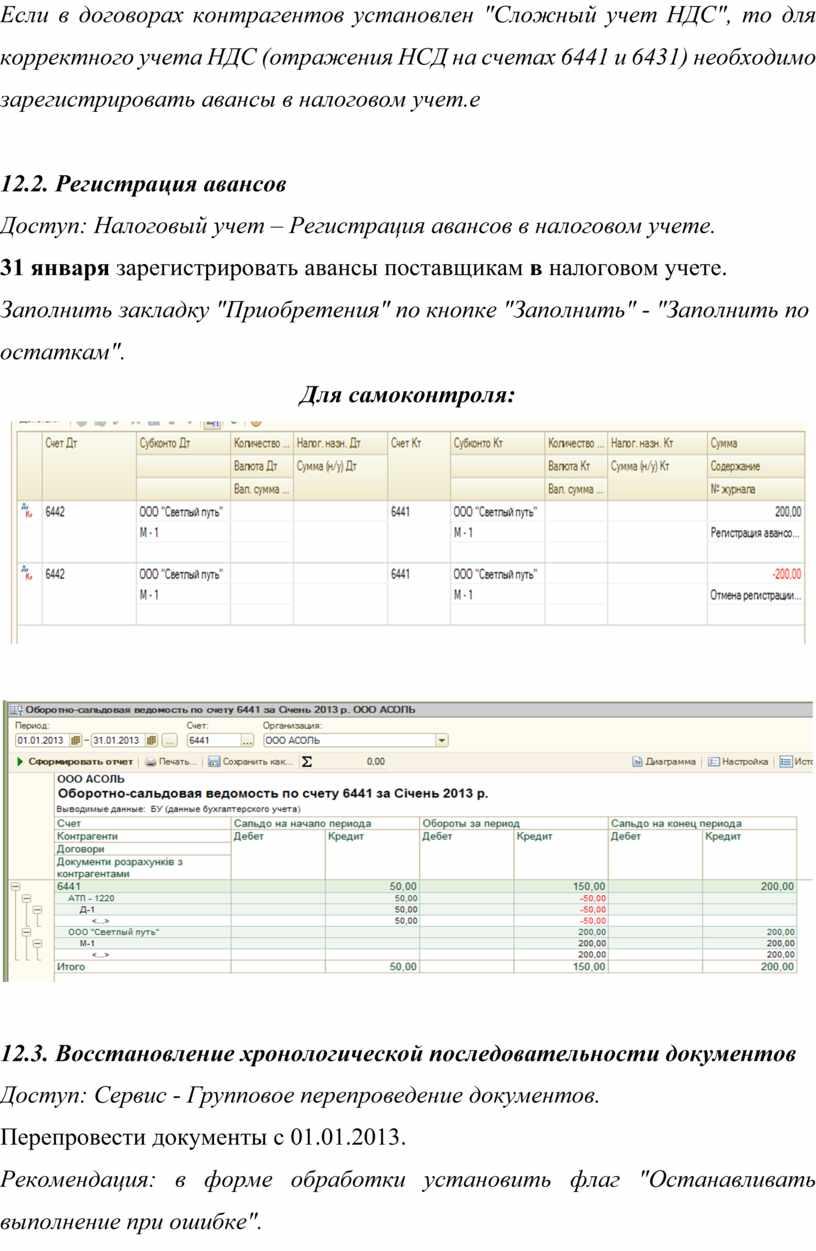816x1251 pixels.
Task: Click the Субконто Дт column header
Action: click(182, 443)
